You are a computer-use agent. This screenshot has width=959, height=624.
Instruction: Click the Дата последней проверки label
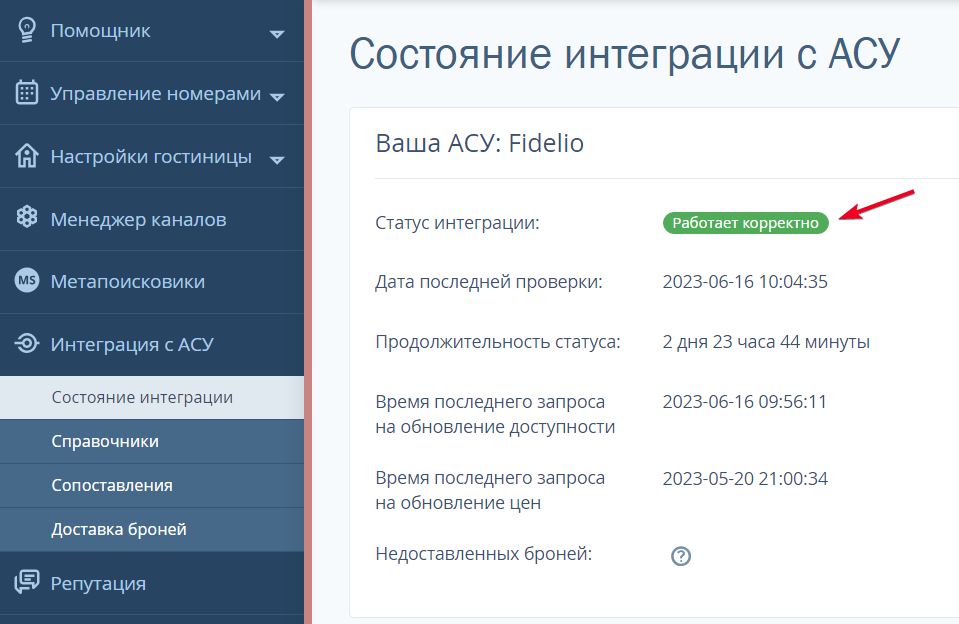[489, 282]
